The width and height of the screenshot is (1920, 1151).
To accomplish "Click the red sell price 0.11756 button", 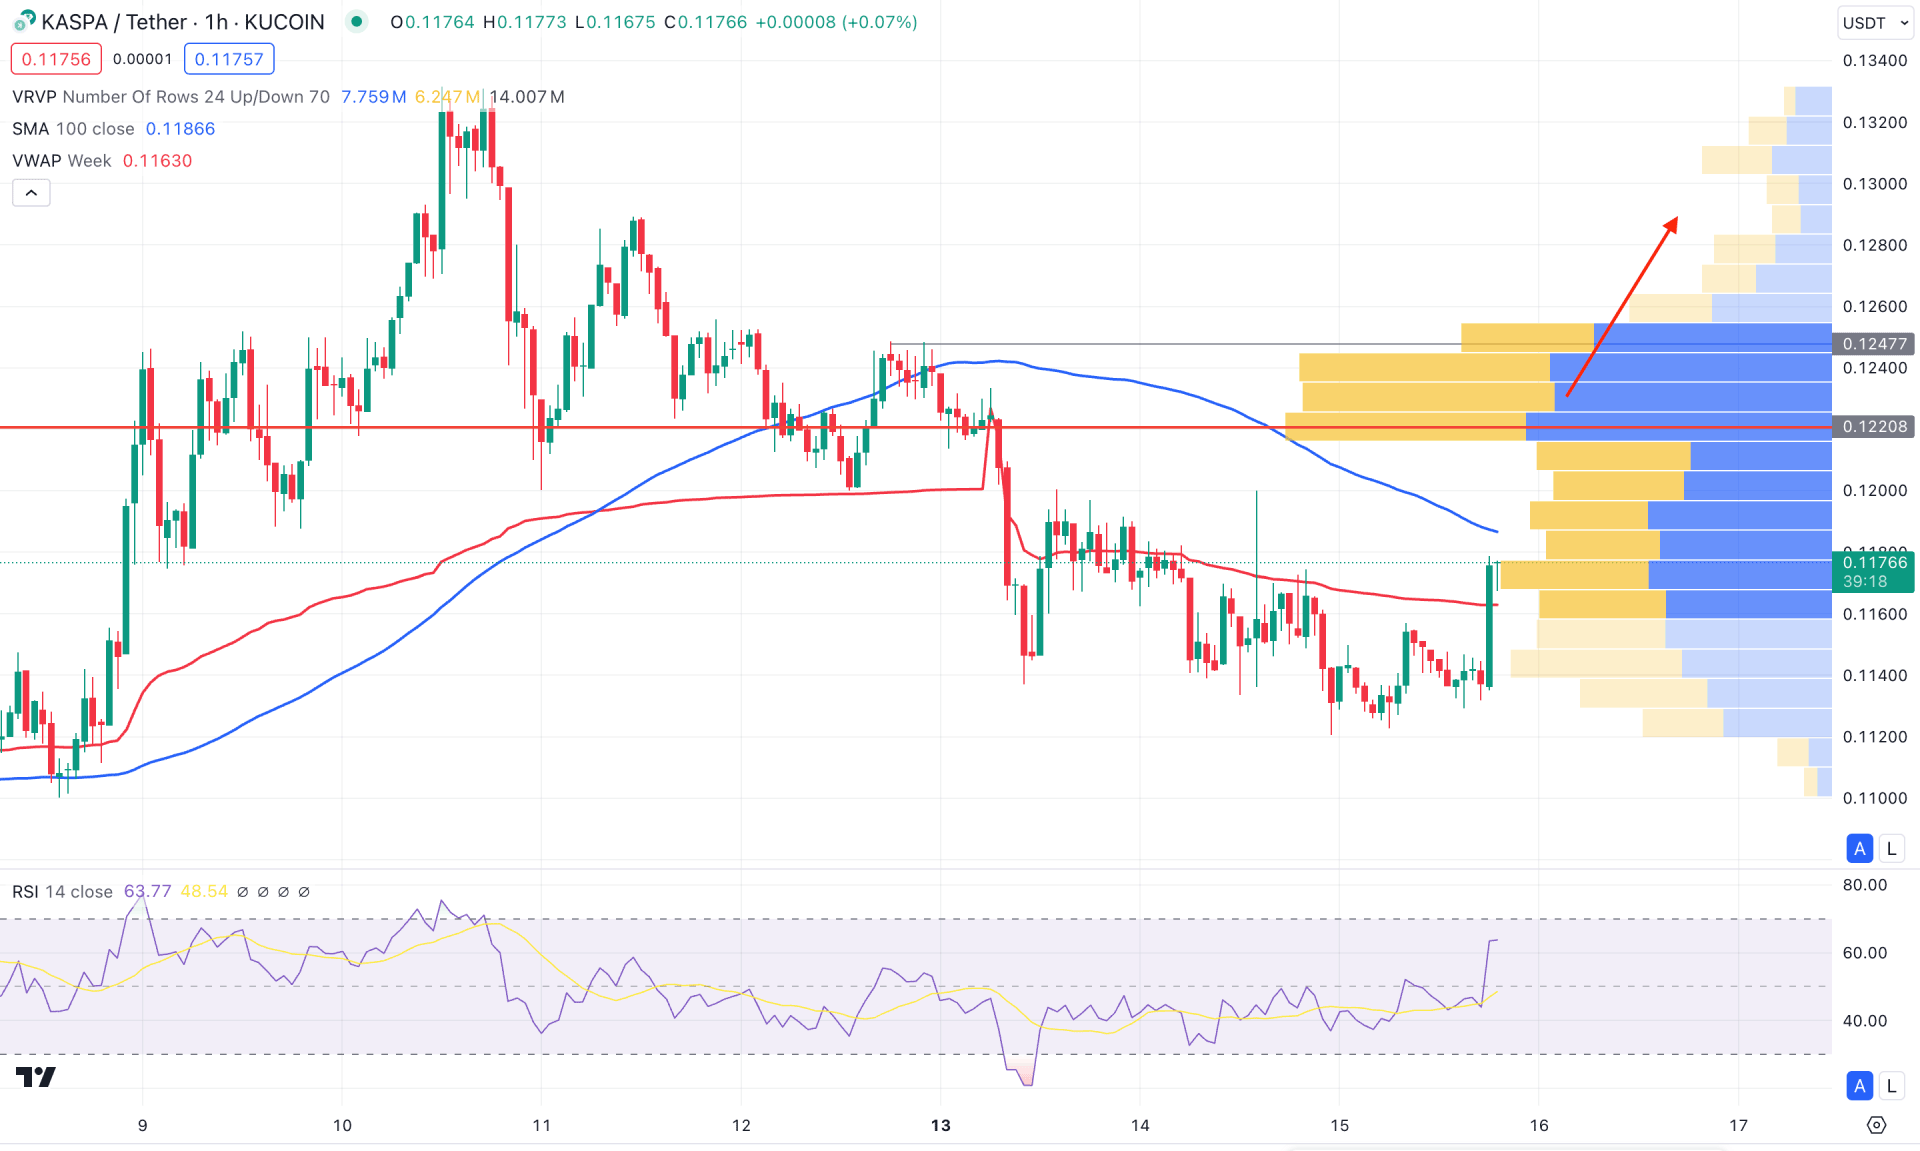I will [x=56, y=59].
